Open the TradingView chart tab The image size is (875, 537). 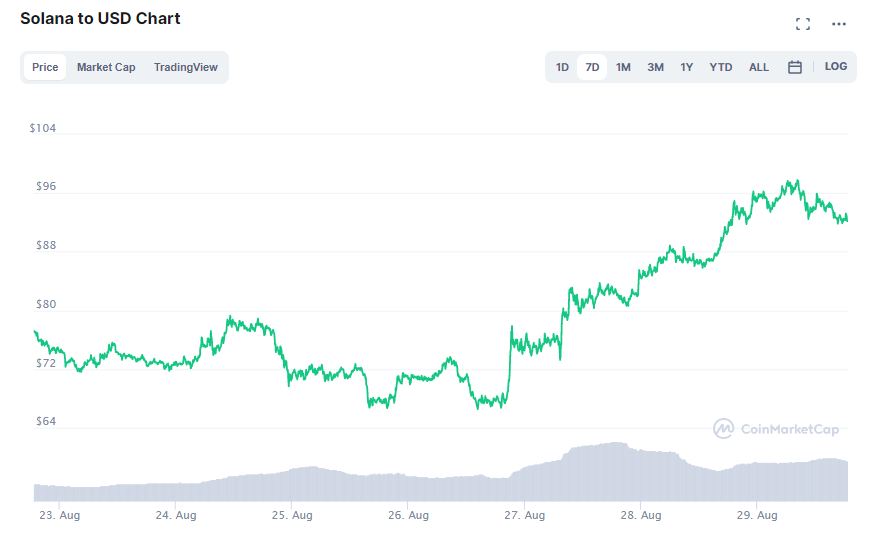[186, 67]
